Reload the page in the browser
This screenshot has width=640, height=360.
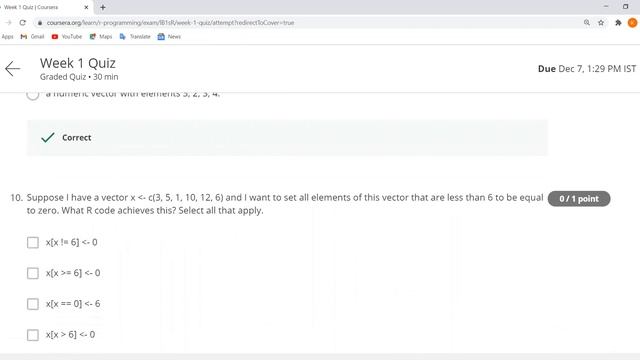(x=22, y=23)
